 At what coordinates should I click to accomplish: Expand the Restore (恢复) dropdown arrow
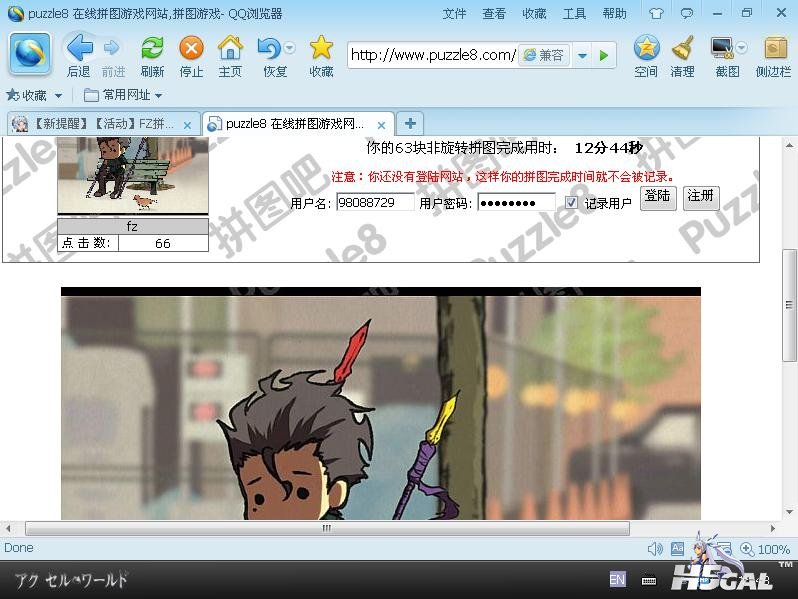coord(290,48)
